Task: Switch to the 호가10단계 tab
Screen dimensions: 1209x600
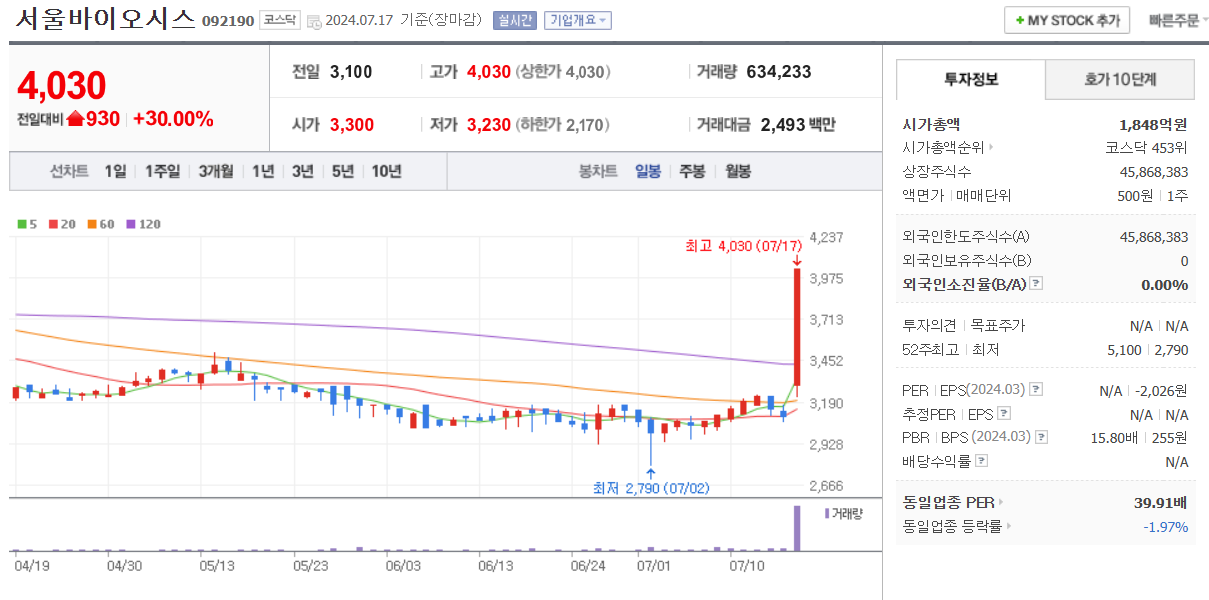Action: 1120,79
